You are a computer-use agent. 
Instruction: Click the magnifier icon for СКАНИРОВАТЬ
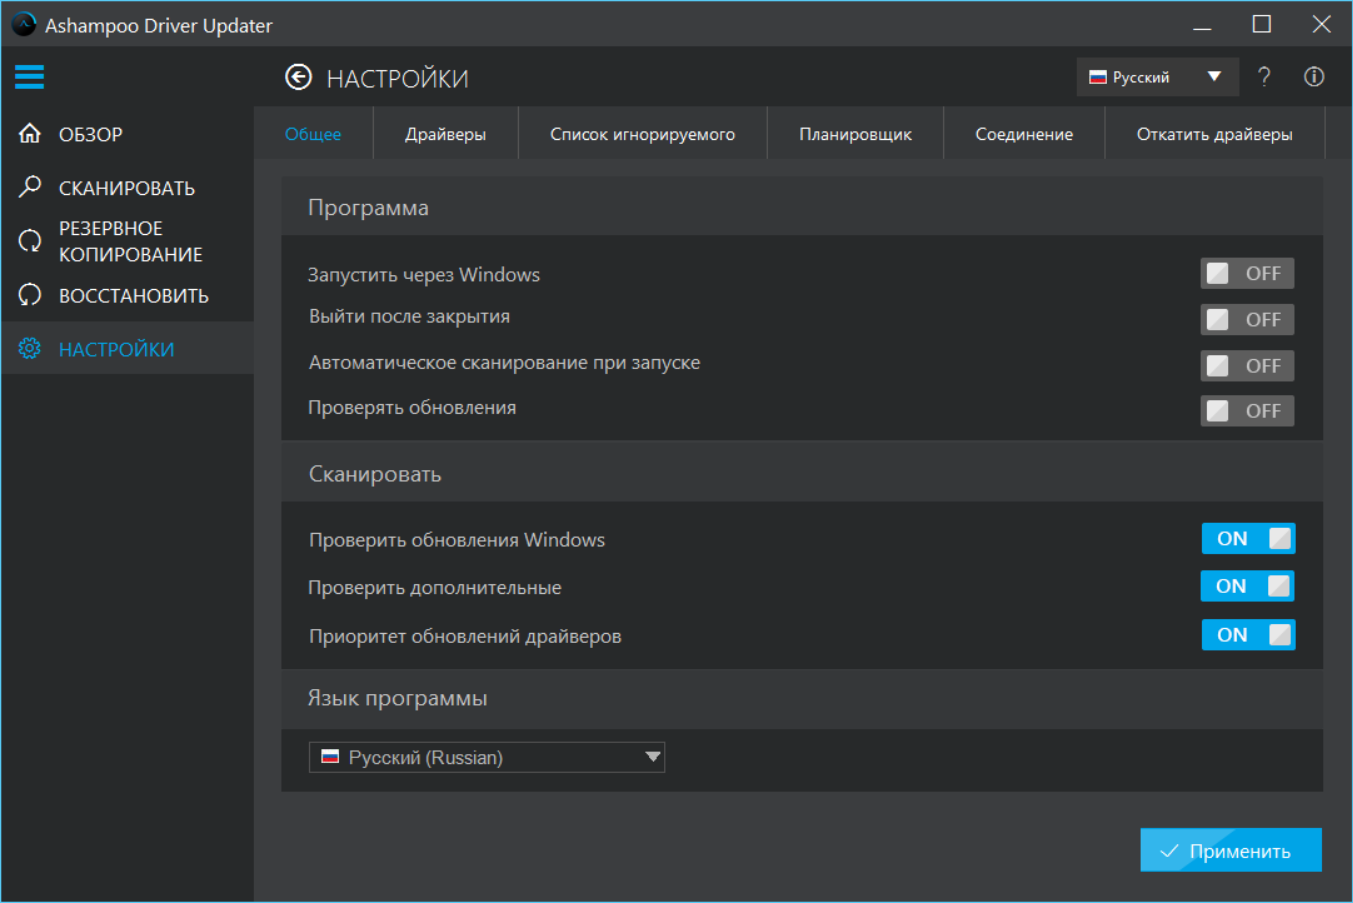pos(30,186)
